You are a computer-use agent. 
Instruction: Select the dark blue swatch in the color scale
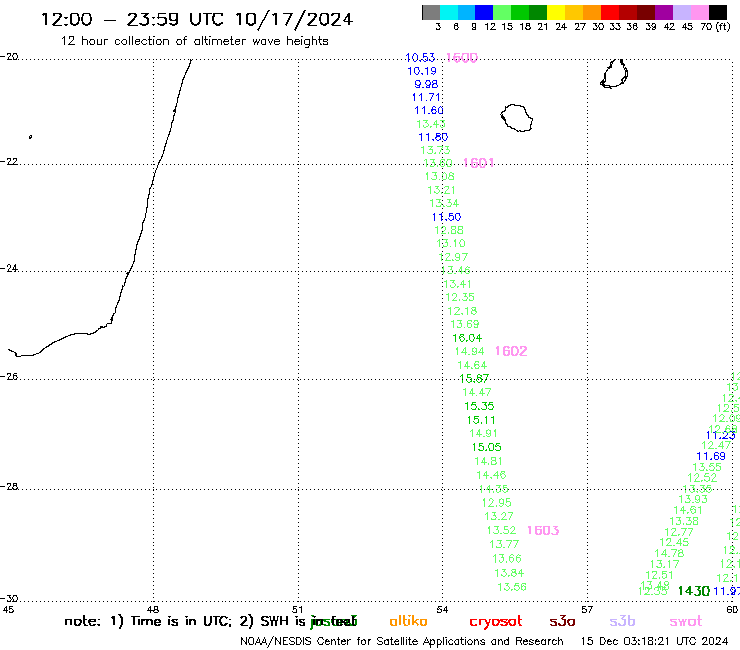(x=485, y=12)
